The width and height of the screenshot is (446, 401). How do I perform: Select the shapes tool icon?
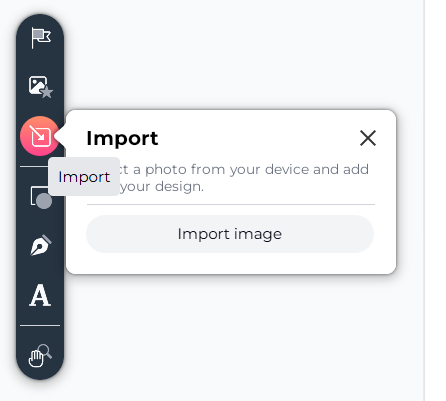tap(41, 197)
